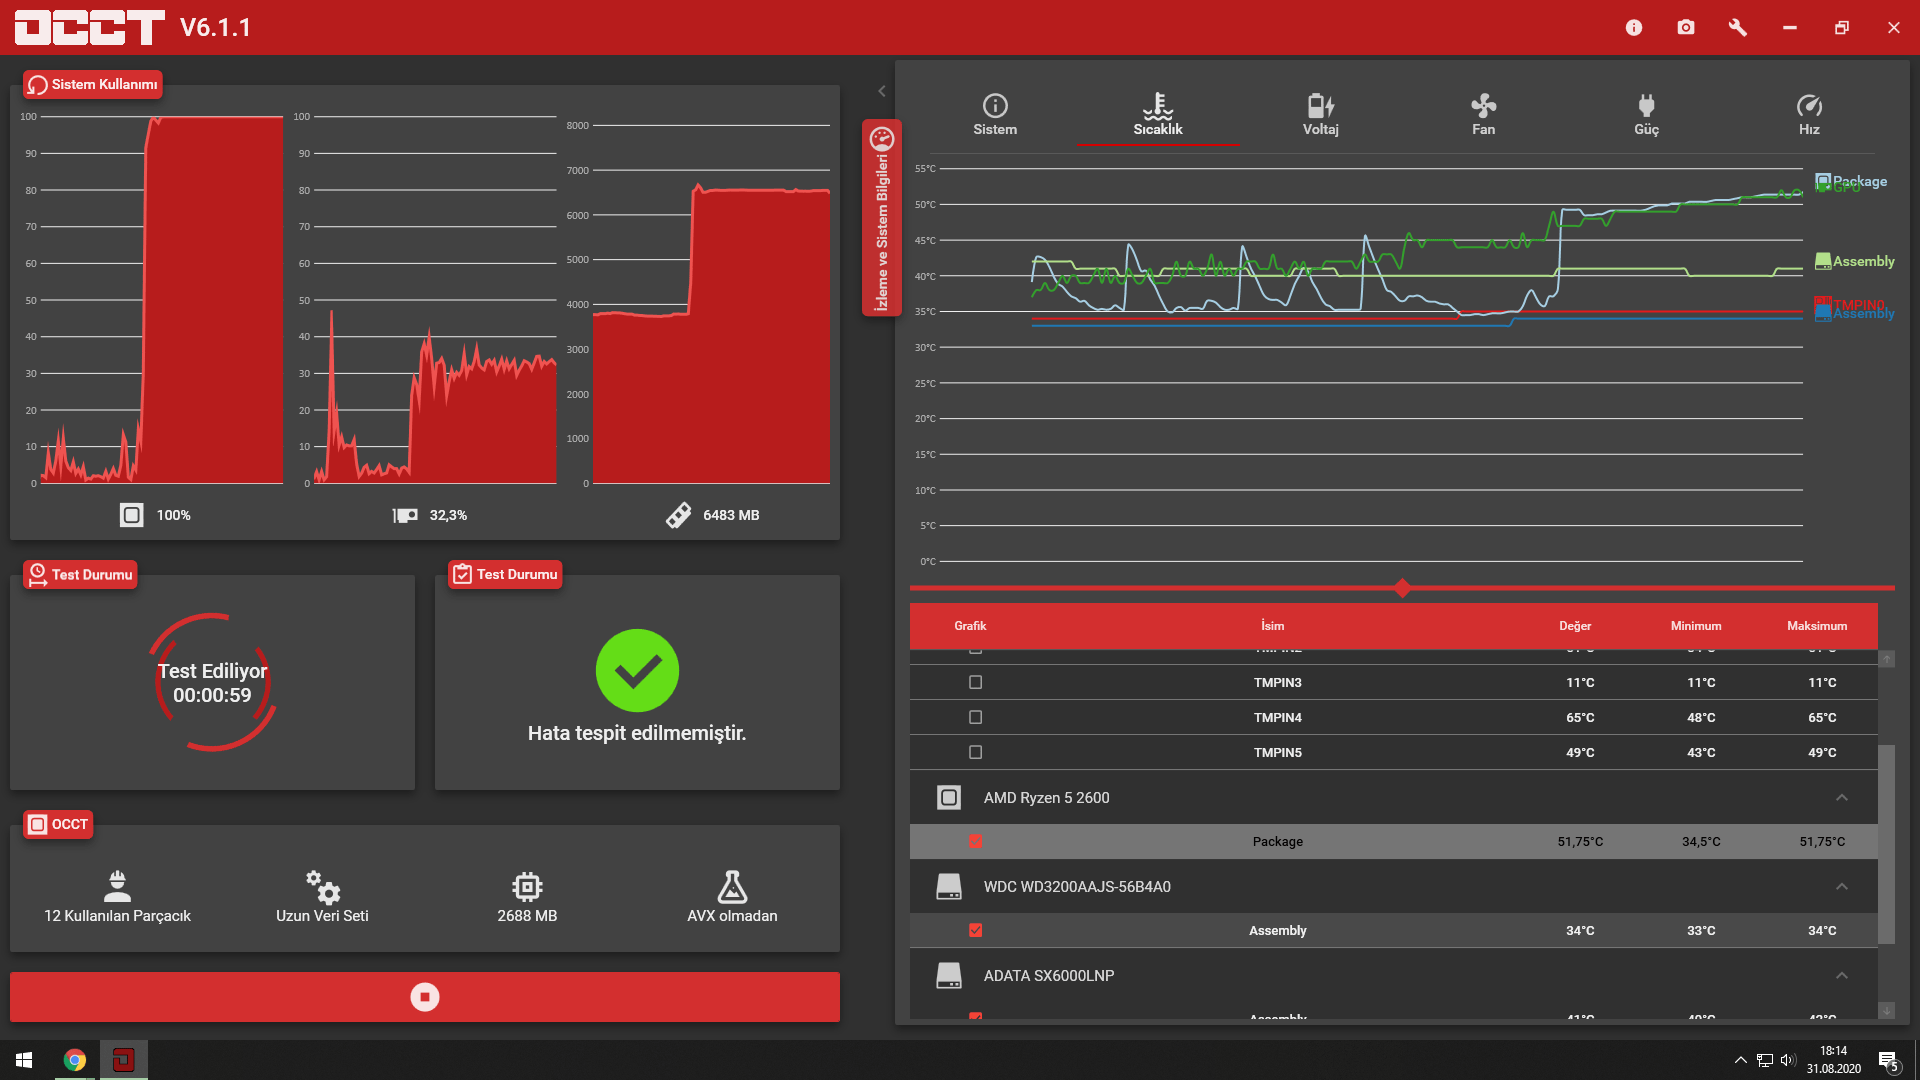1920x1080 pixels.
Task: Click the red graph divider slider handle
Action: tap(1402, 588)
